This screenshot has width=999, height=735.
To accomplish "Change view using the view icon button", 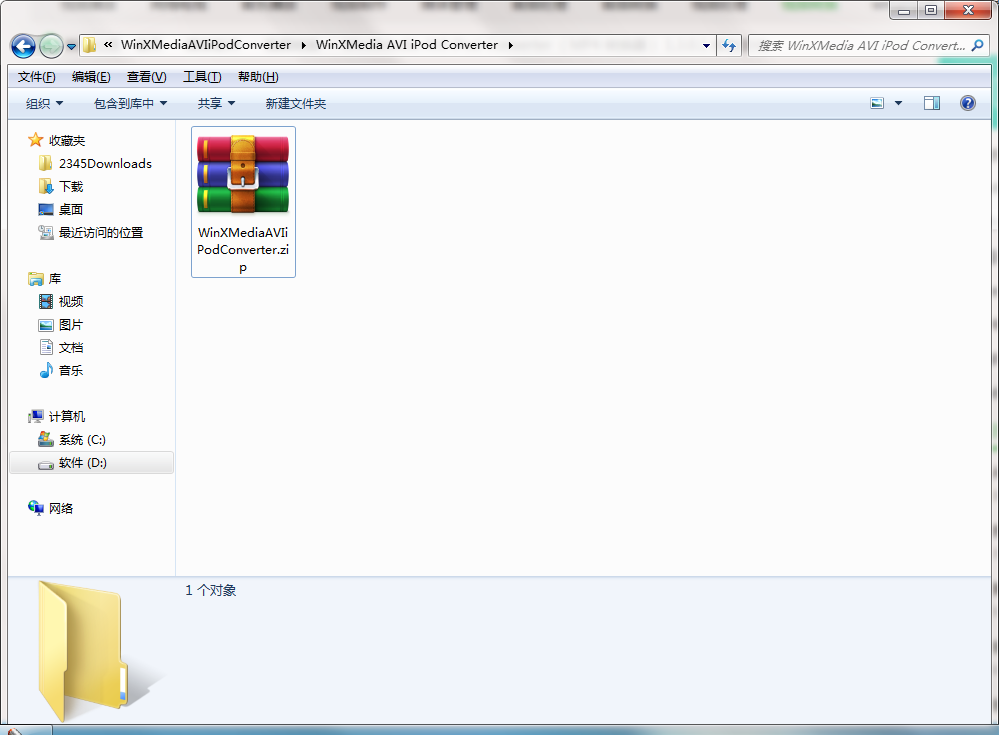I will coord(877,103).
